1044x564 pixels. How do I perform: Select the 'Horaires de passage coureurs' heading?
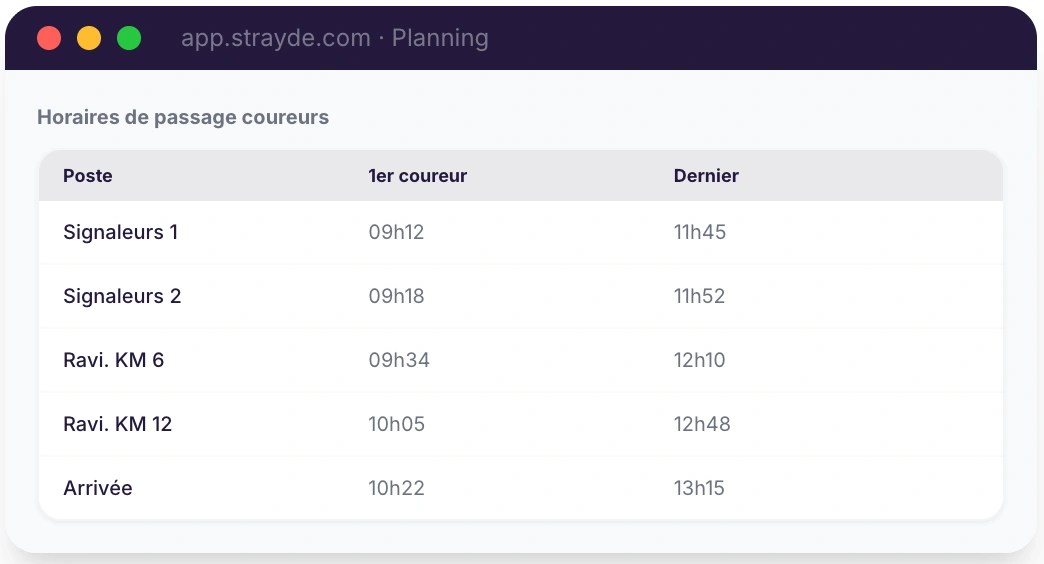[x=183, y=117]
